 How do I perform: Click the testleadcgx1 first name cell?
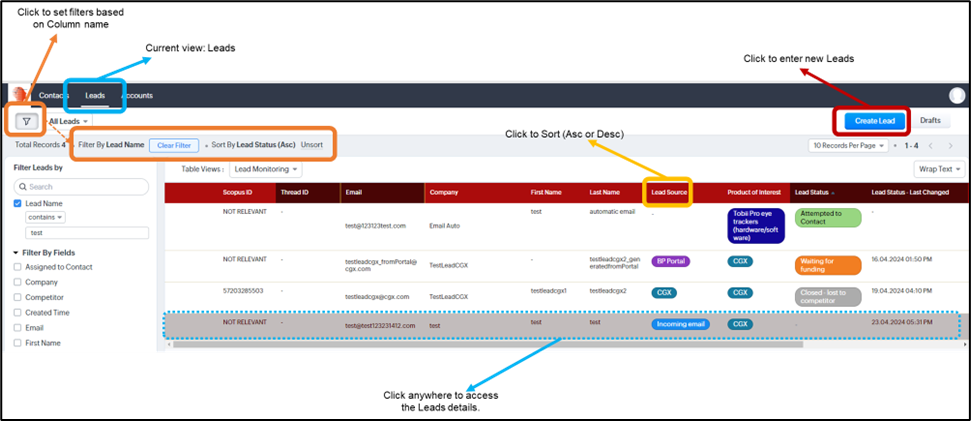point(549,290)
